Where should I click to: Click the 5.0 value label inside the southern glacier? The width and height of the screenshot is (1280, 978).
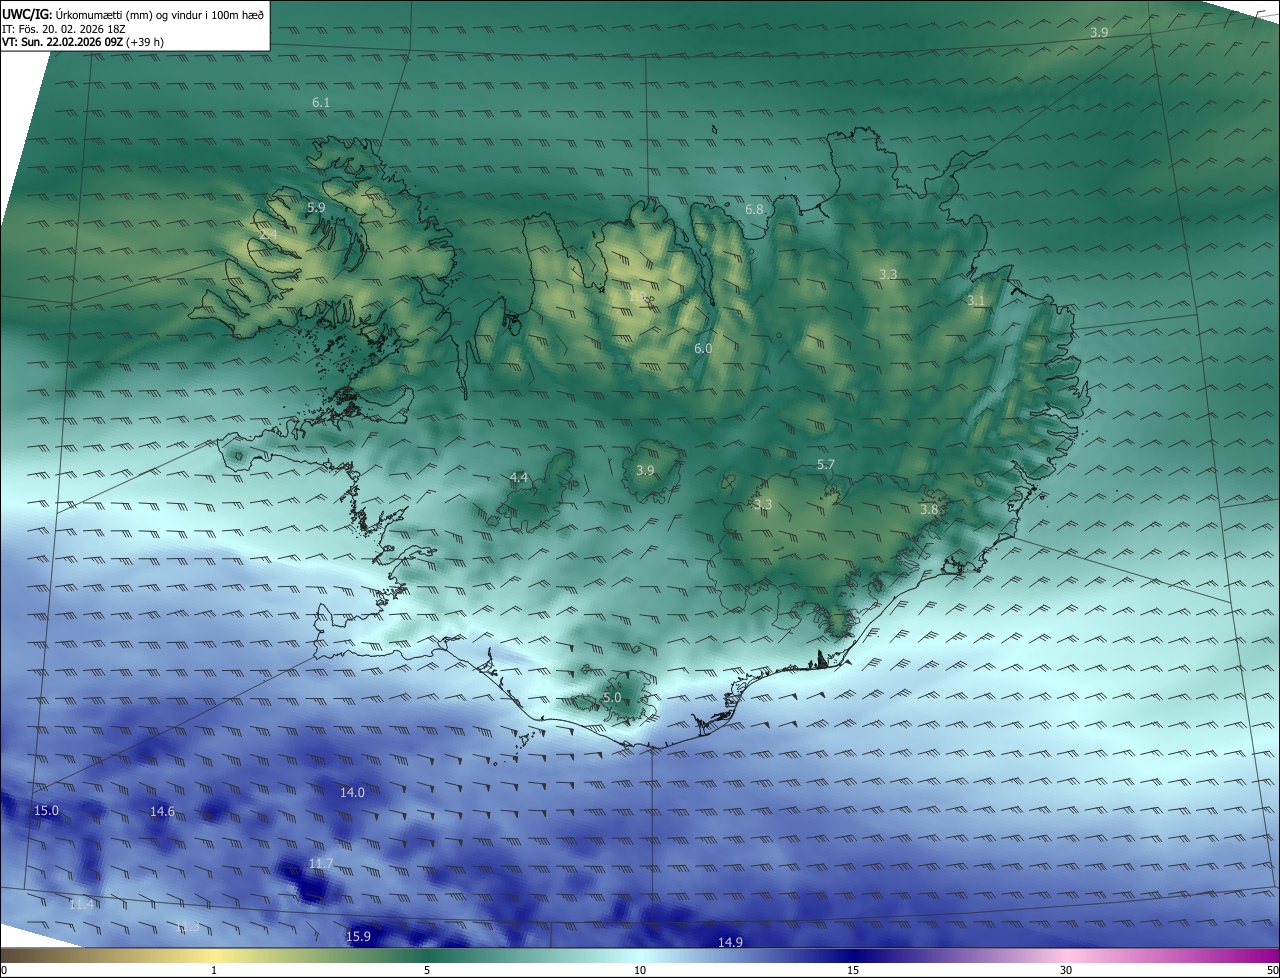(612, 698)
